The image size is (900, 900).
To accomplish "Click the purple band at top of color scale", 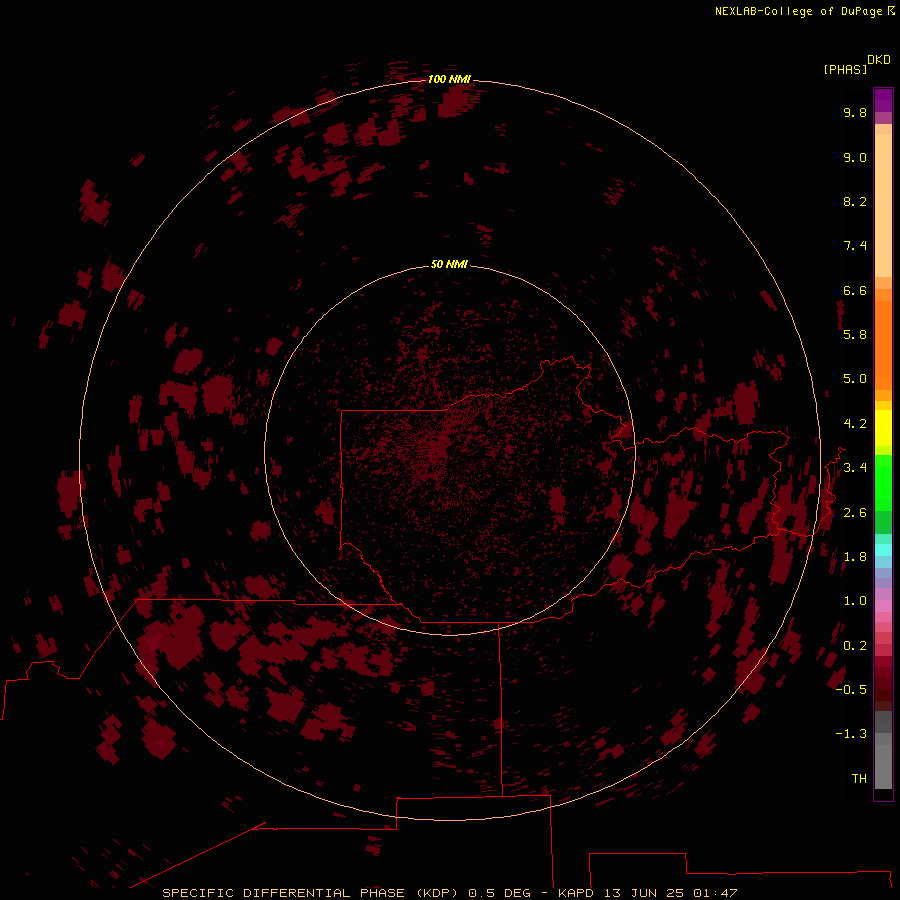I will (x=883, y=100).
